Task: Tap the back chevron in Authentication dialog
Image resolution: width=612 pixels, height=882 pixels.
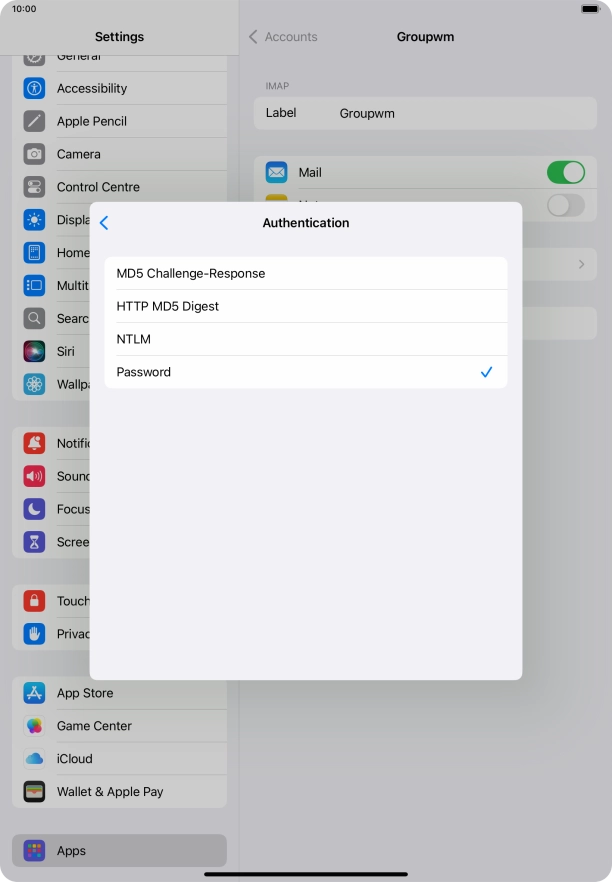Action: tap(104, 223)
